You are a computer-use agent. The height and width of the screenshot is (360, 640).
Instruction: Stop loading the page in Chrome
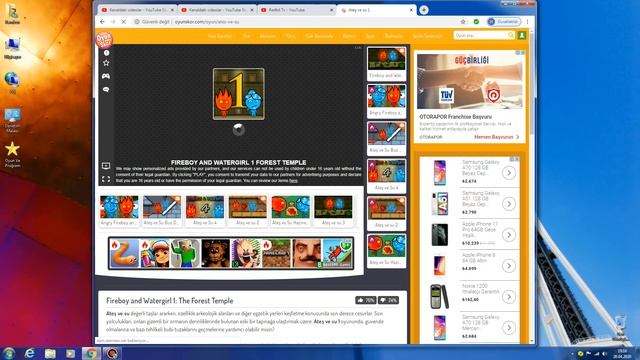click(123, 22)
